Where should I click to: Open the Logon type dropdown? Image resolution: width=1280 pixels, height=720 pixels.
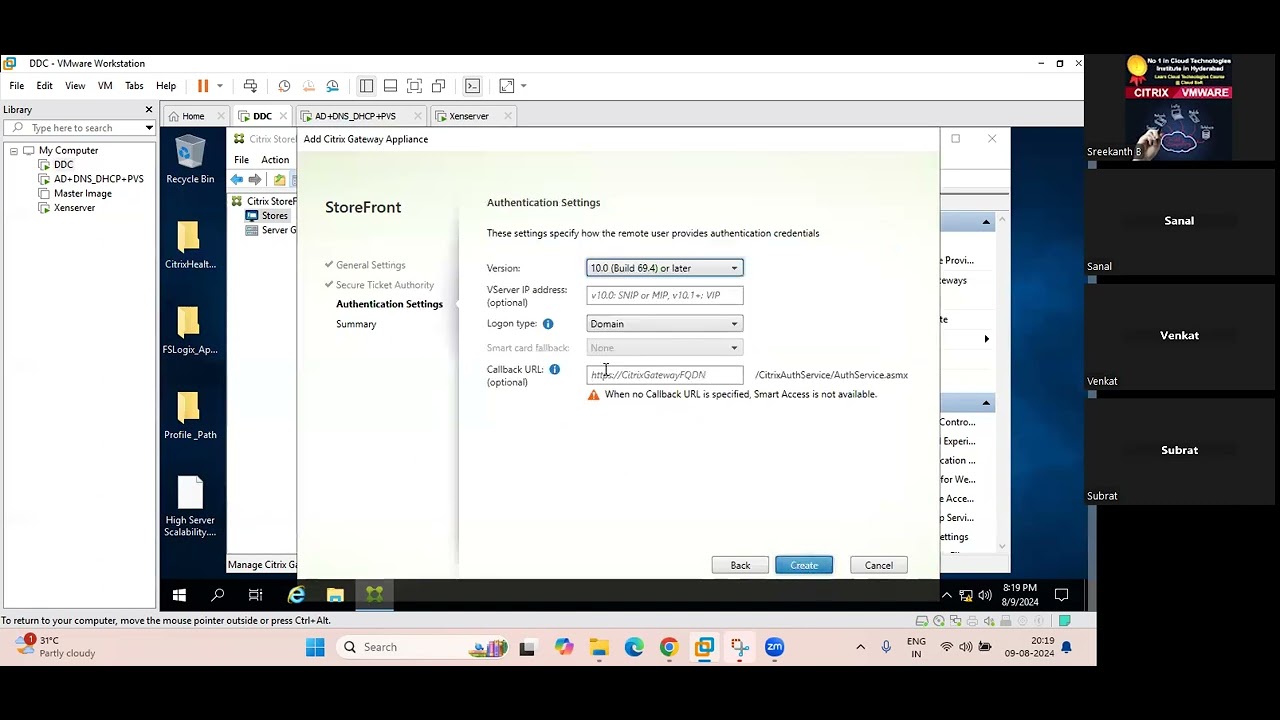point(665,324)
